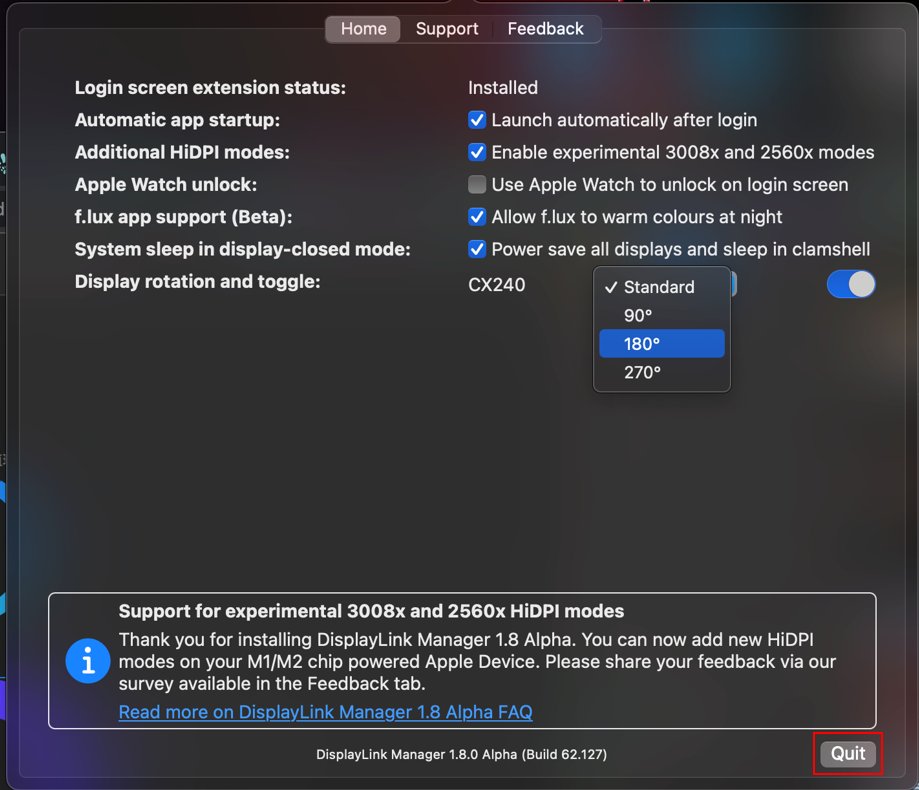919x790 pixels.
Task: Choose 270° rotation option
Action: [x=662, y=372]
